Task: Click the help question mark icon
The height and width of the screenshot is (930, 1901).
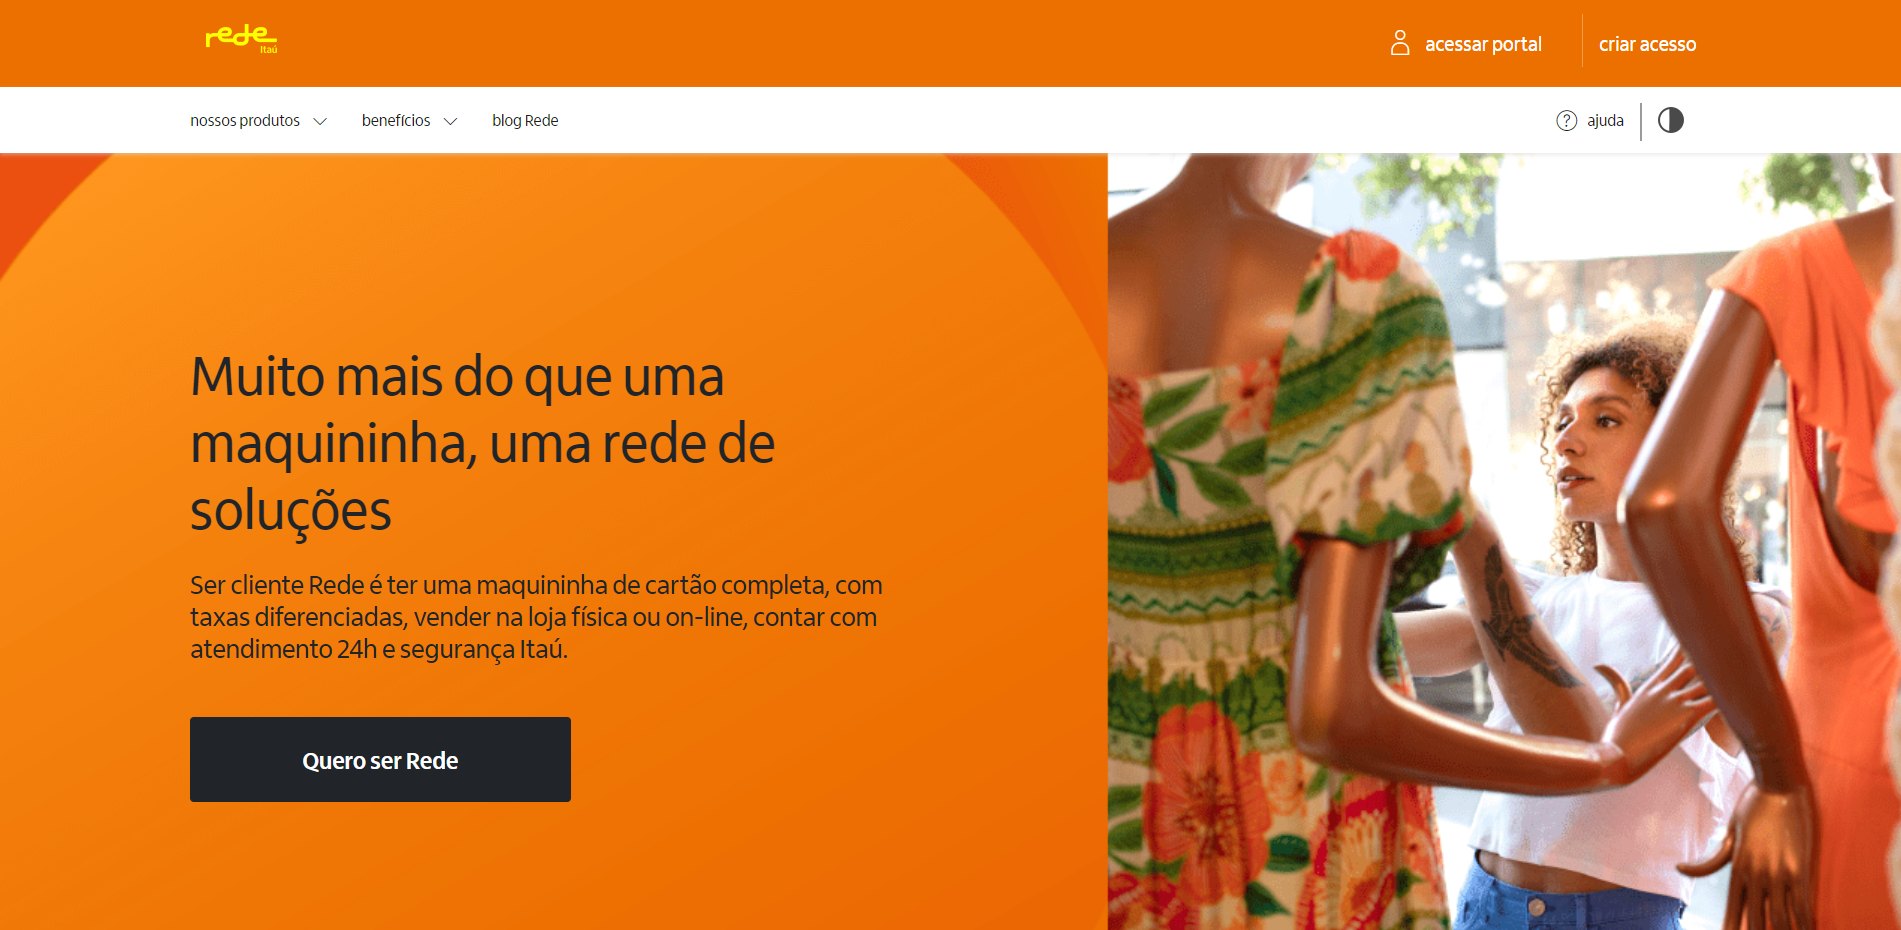Action: 1566,120
